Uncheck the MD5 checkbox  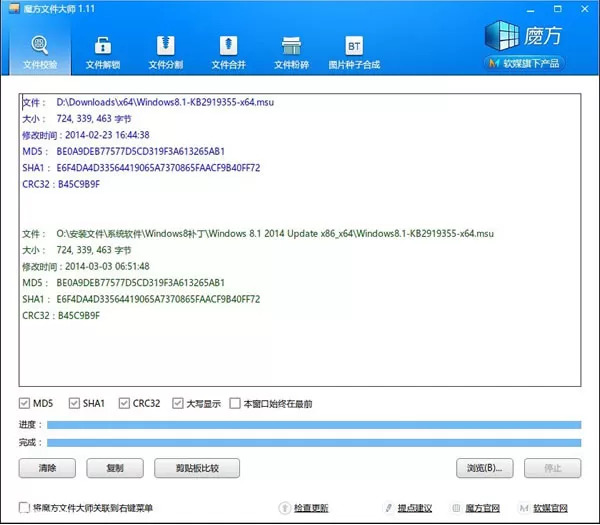click(x=24, y=403)
